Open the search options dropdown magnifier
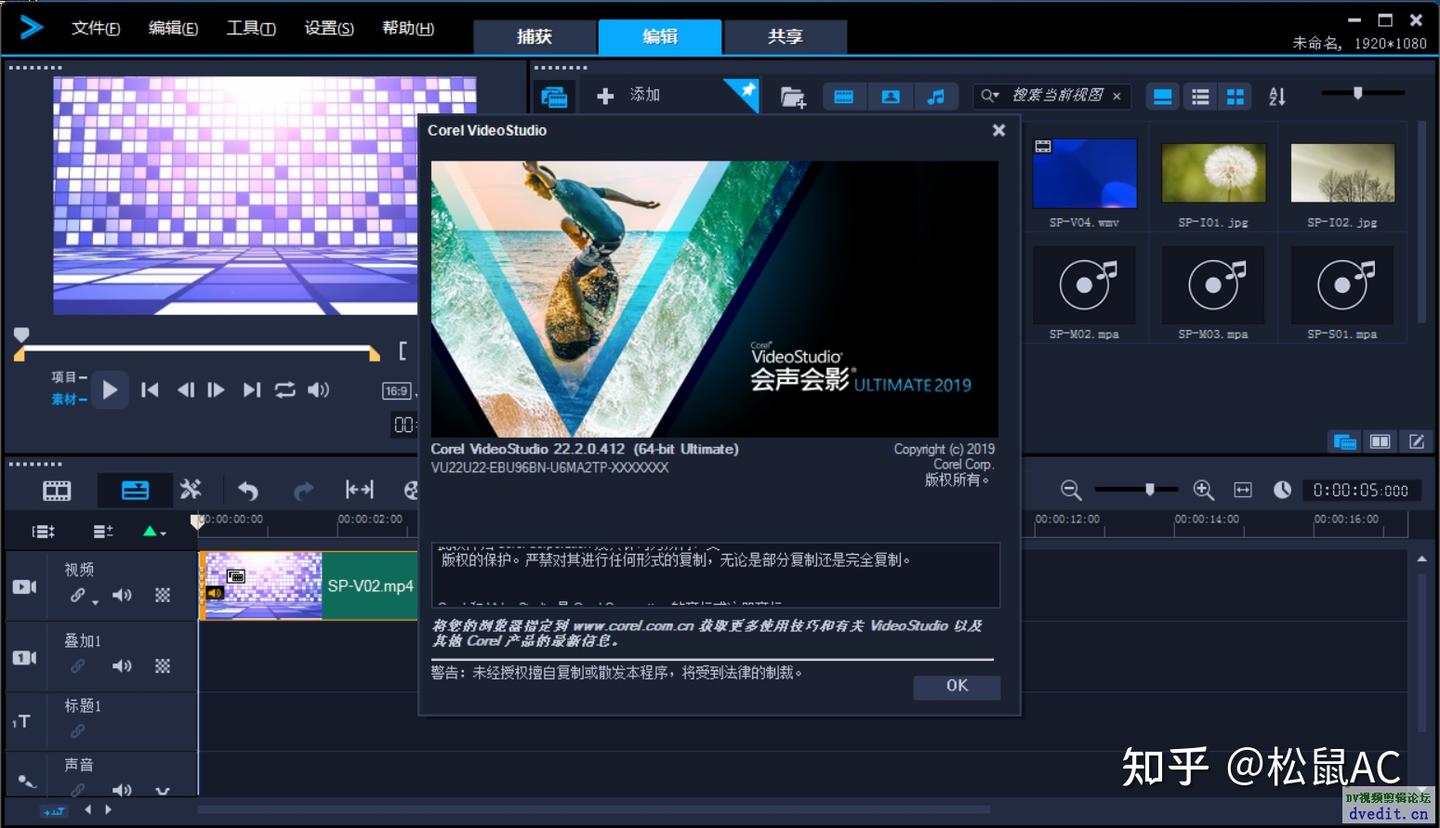Image resolution: width=1440 pixels, height=828 pixels. point(989,96)
